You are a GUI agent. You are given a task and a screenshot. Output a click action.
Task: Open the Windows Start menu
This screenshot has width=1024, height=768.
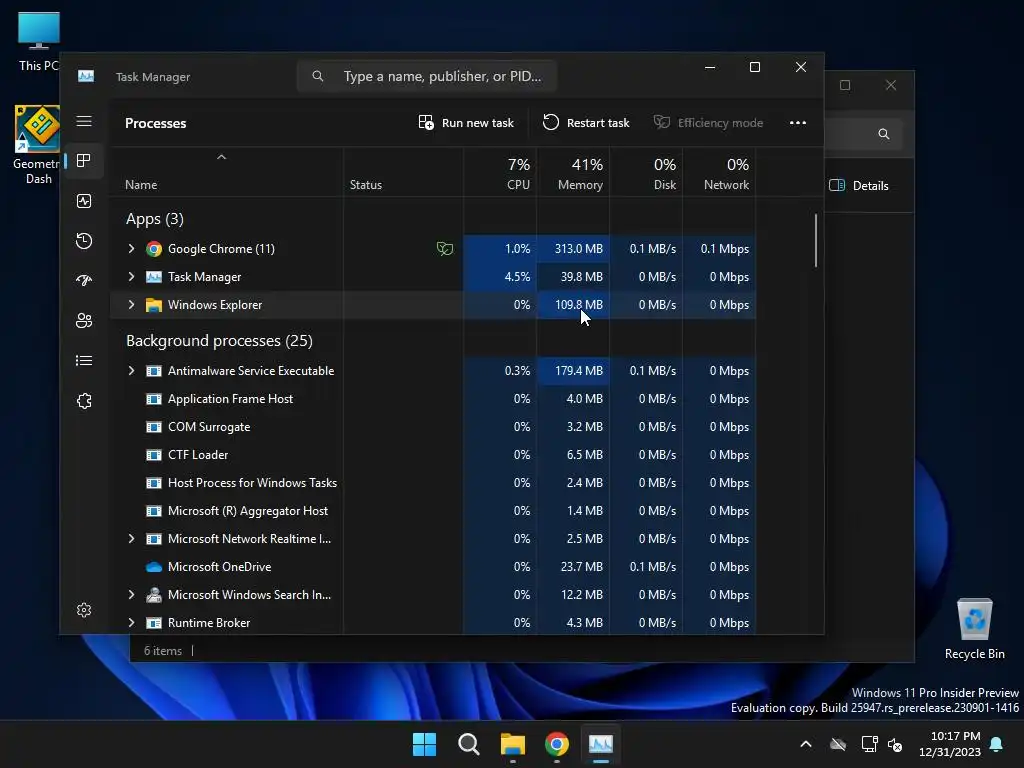pos(424,744)
